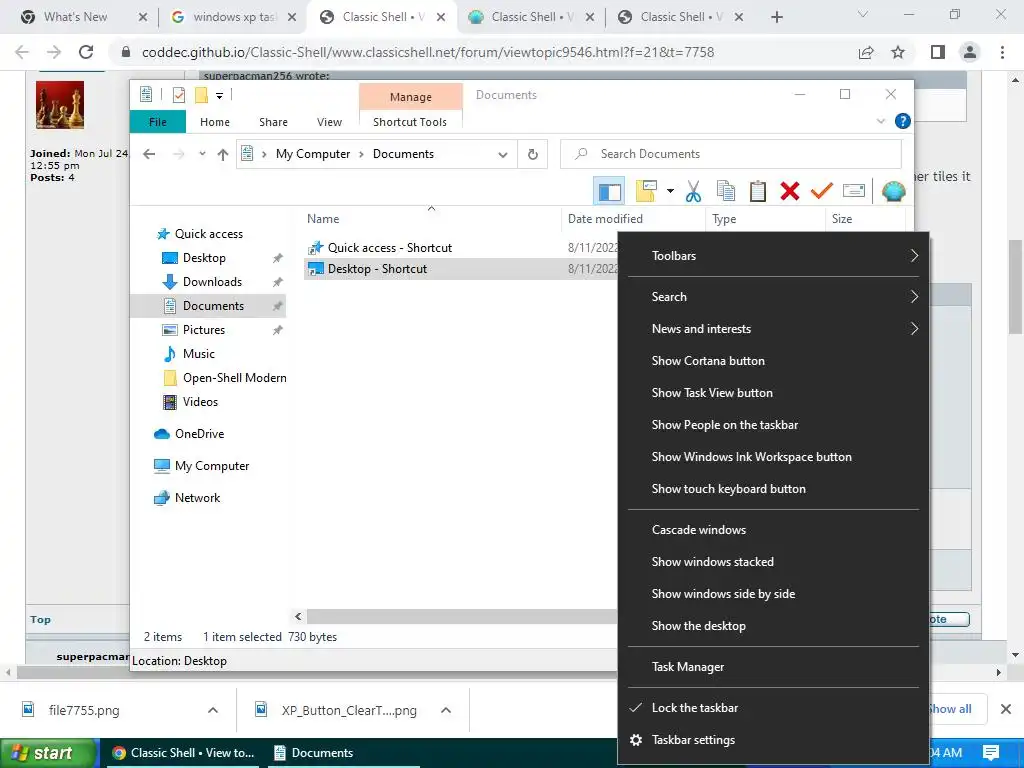1024x768 pixels.
Task: Open Task Manager from the context menu
Action: tap(773, 667)
